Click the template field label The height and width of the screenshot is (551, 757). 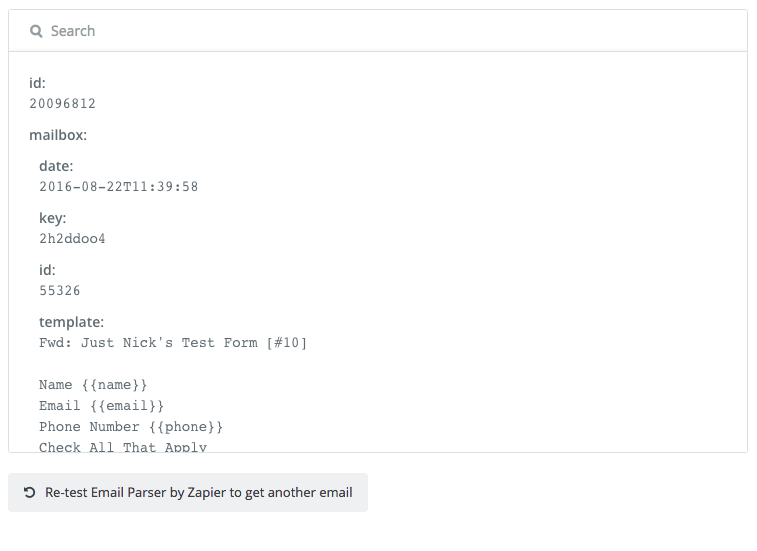(x=71, y=322)
